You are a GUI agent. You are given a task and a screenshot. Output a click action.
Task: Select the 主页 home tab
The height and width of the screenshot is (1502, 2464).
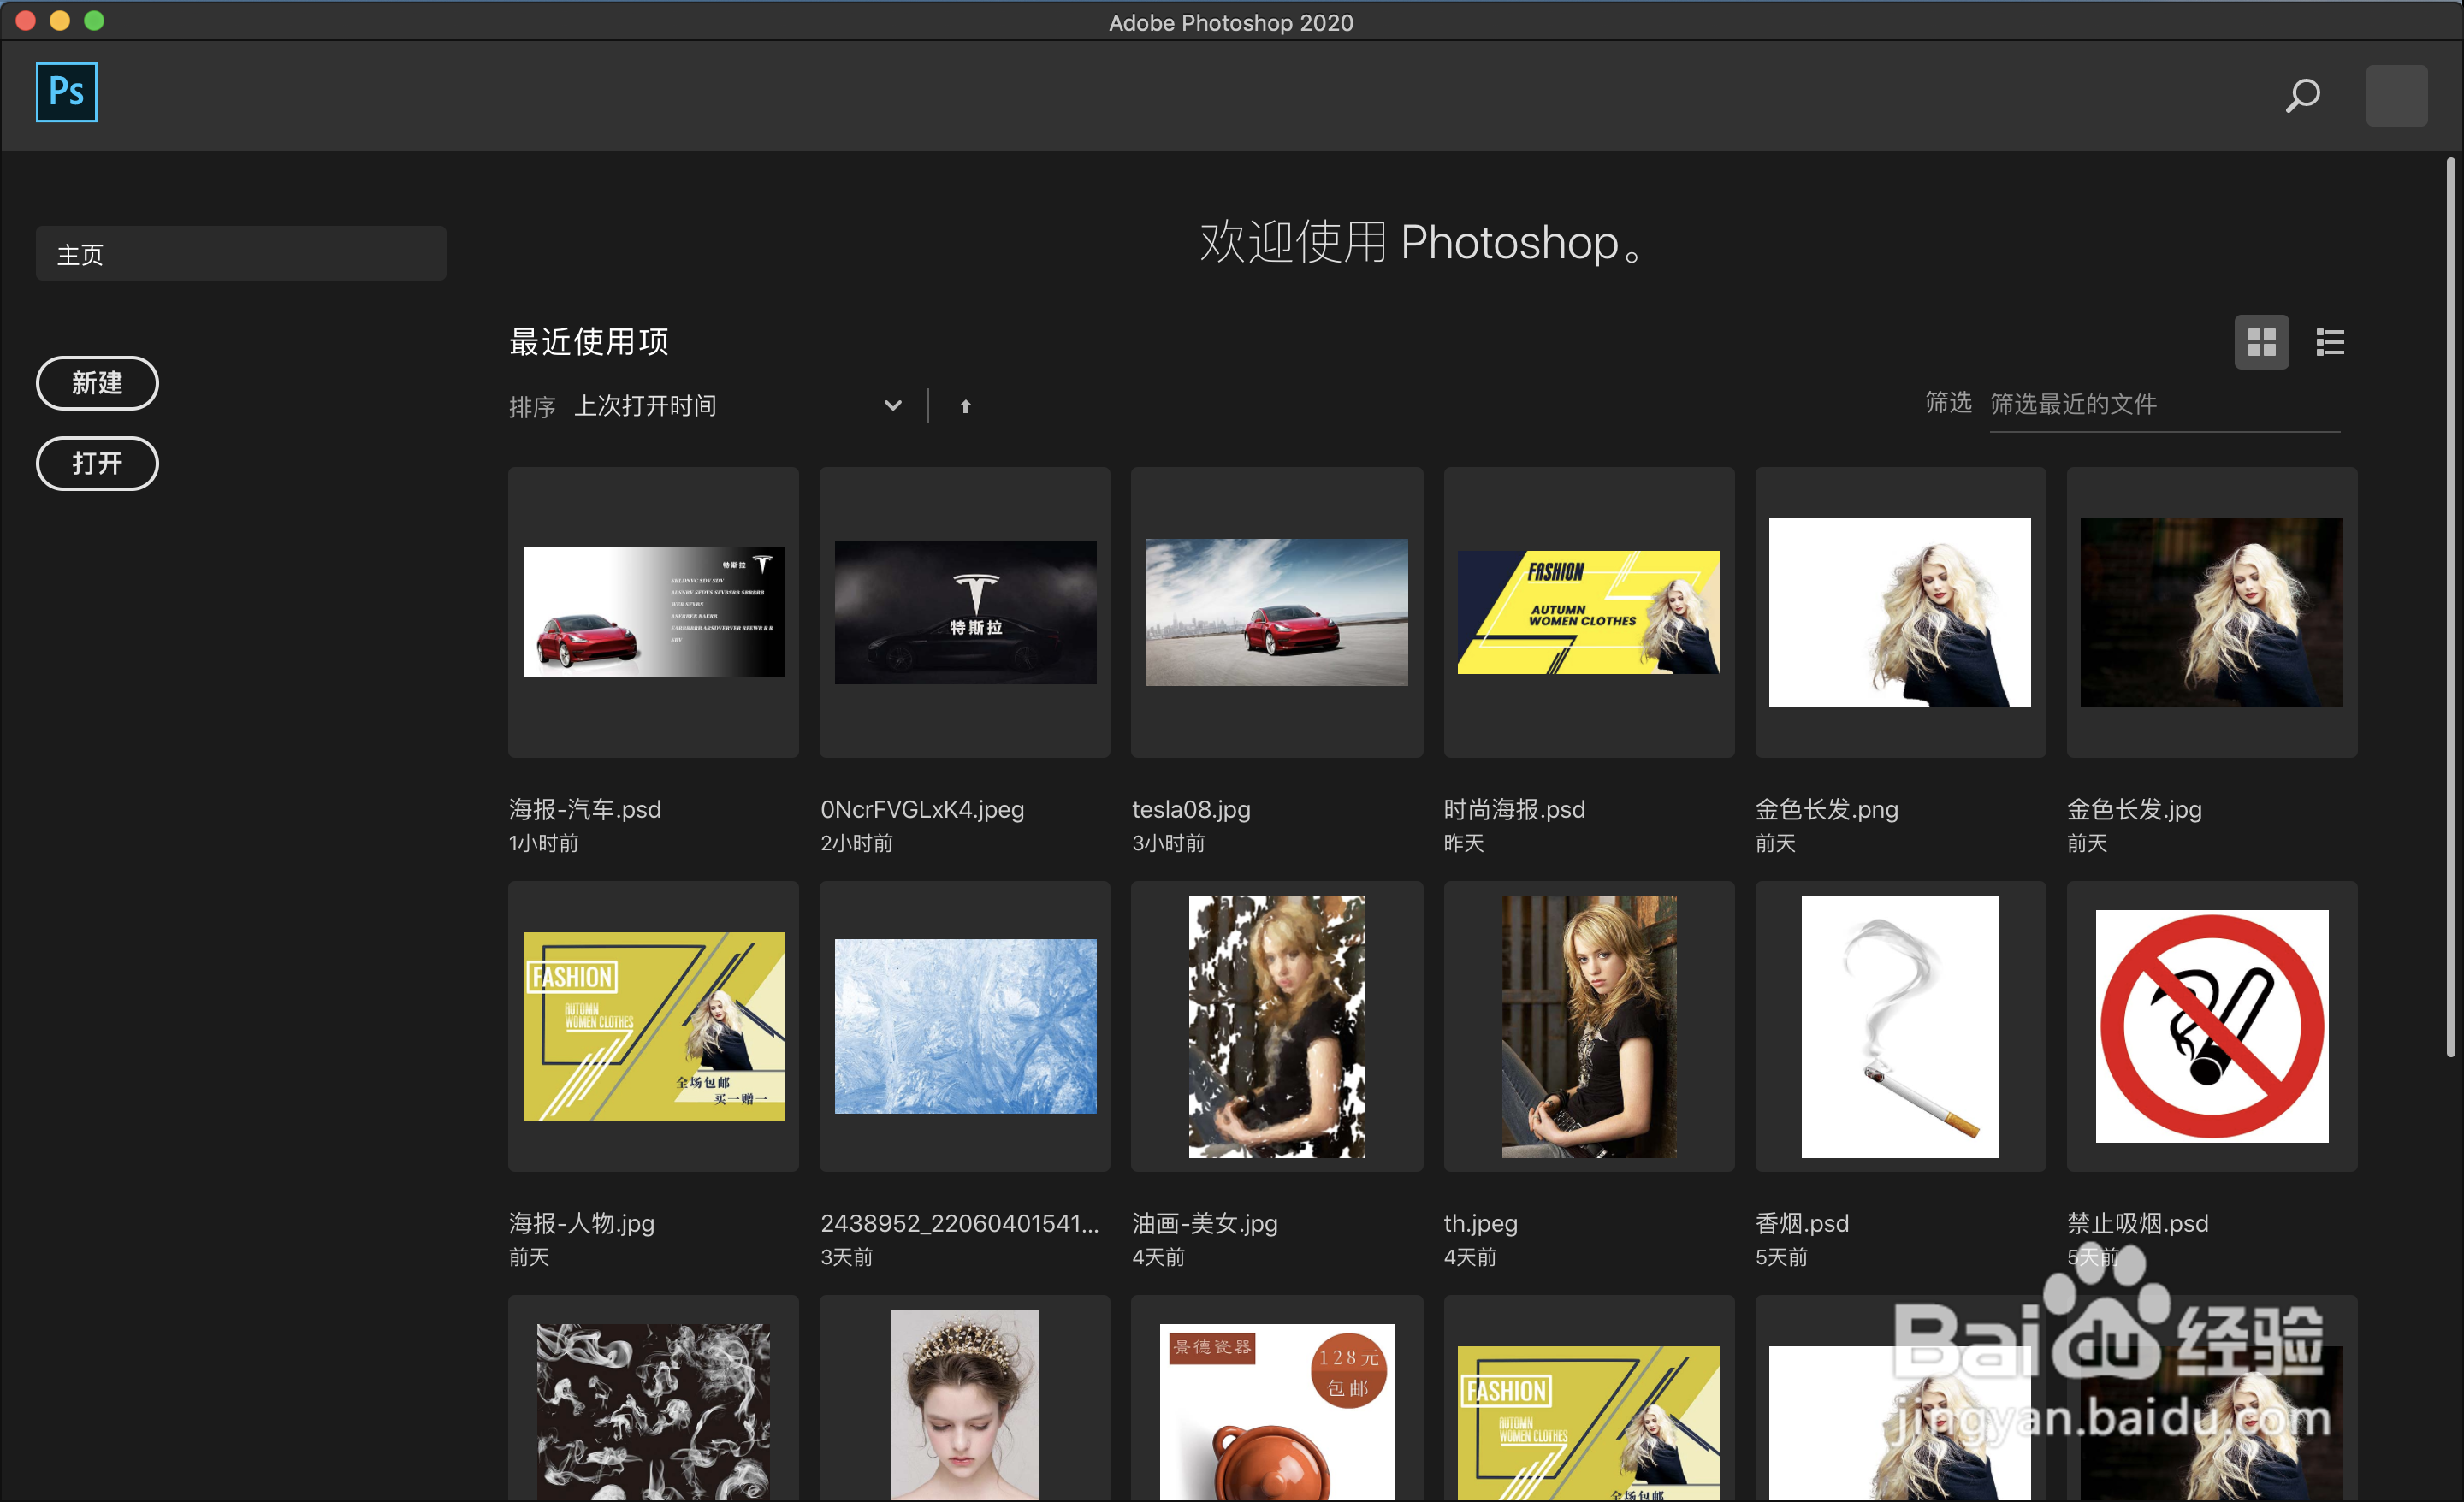pos(240,254)
